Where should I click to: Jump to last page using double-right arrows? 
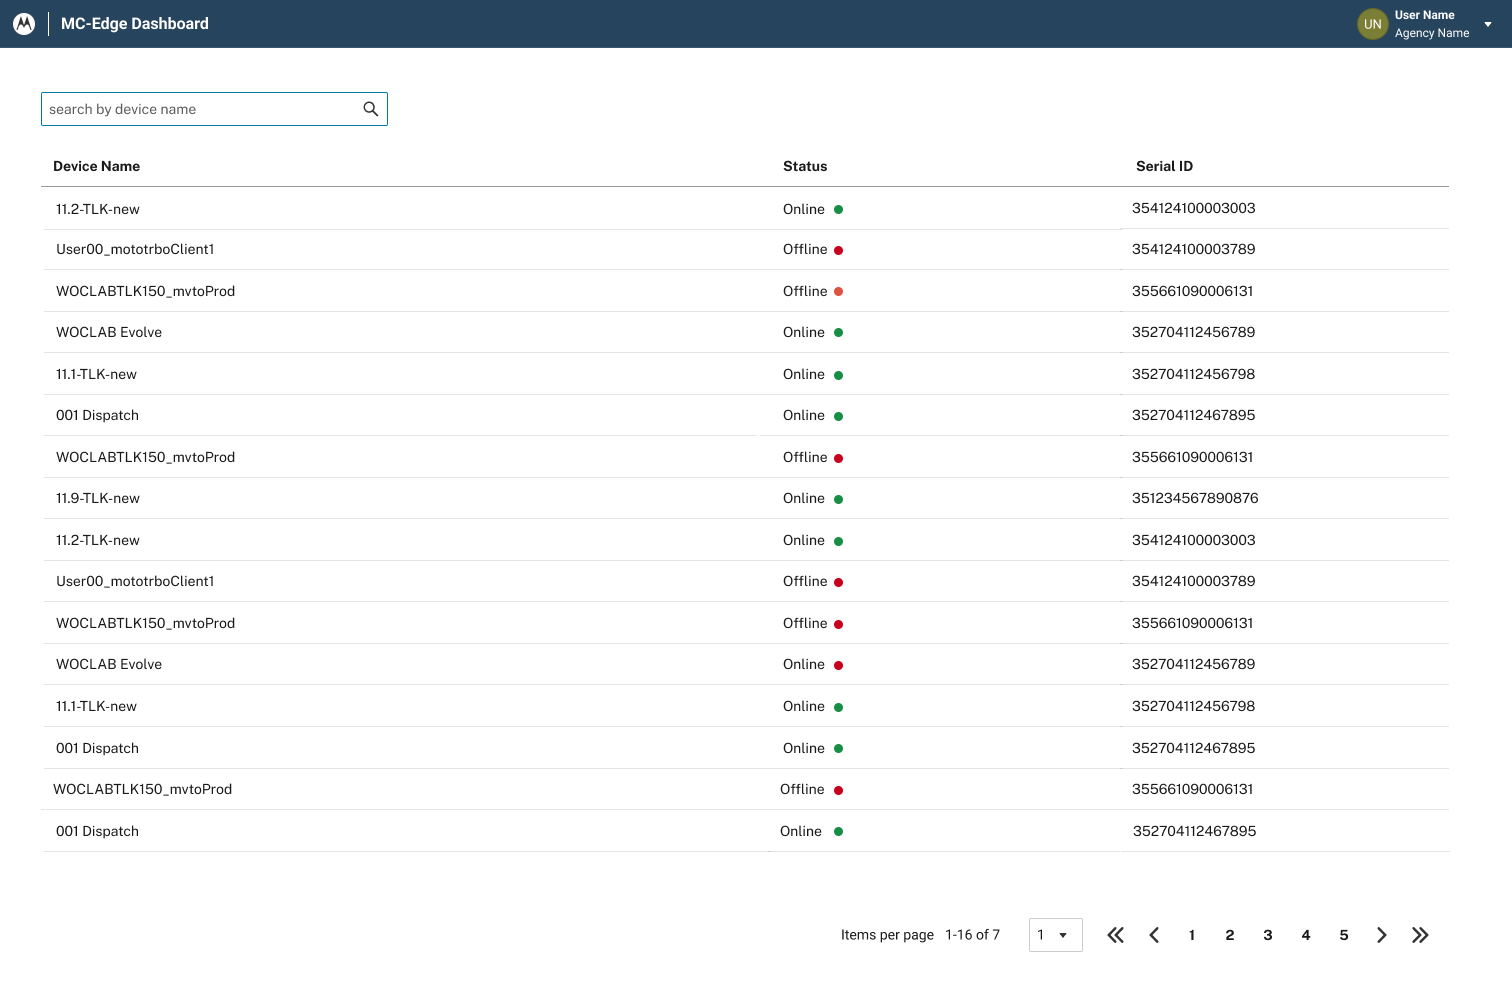click(1420, 935)
